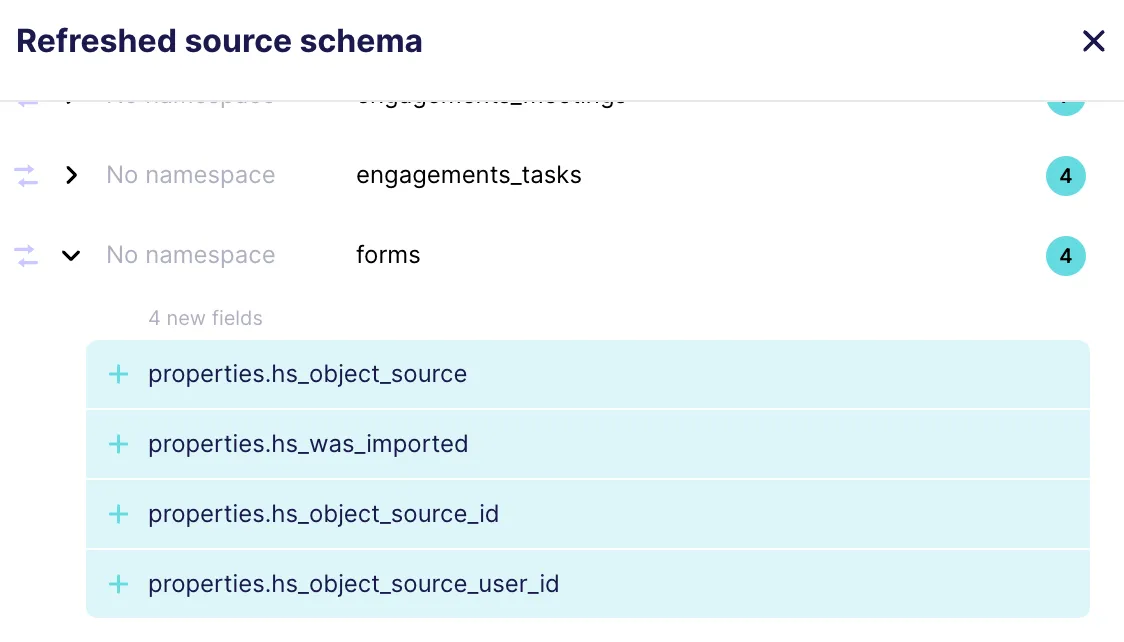Click sync arrows icon beside engagements_tasks
This screenshot has width=1124, height=642.
coord(25,175)
